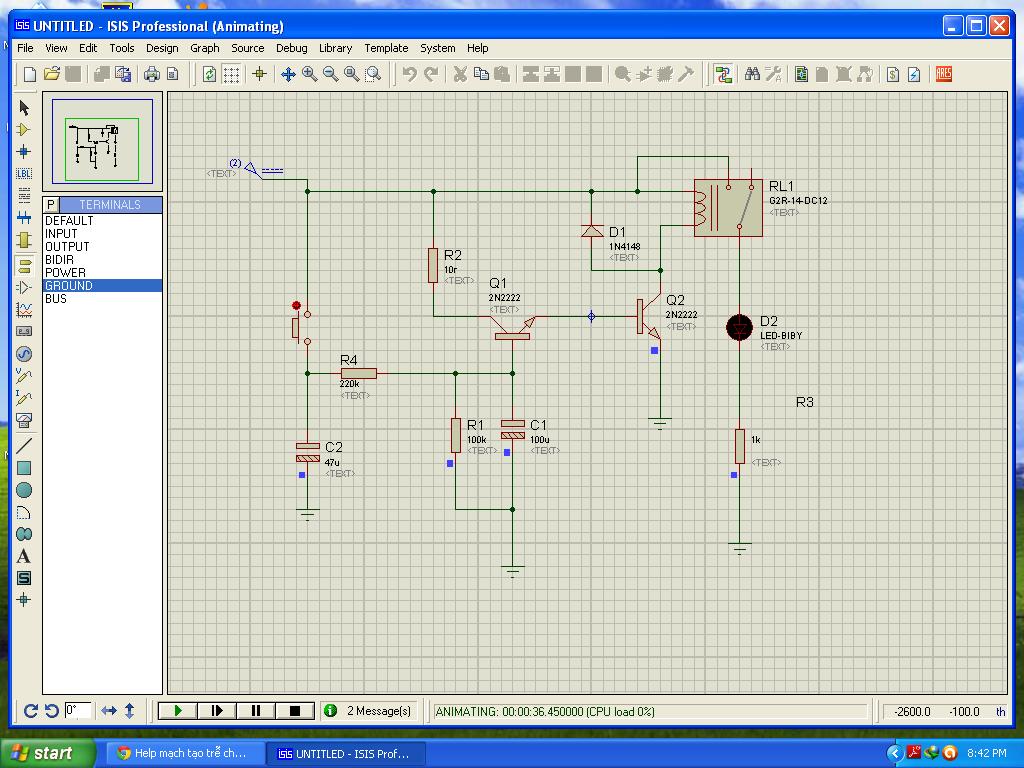Click the Zoom In magnifier
The width and height of the screenshot is (1024, 768).
[x=310, y=74]
